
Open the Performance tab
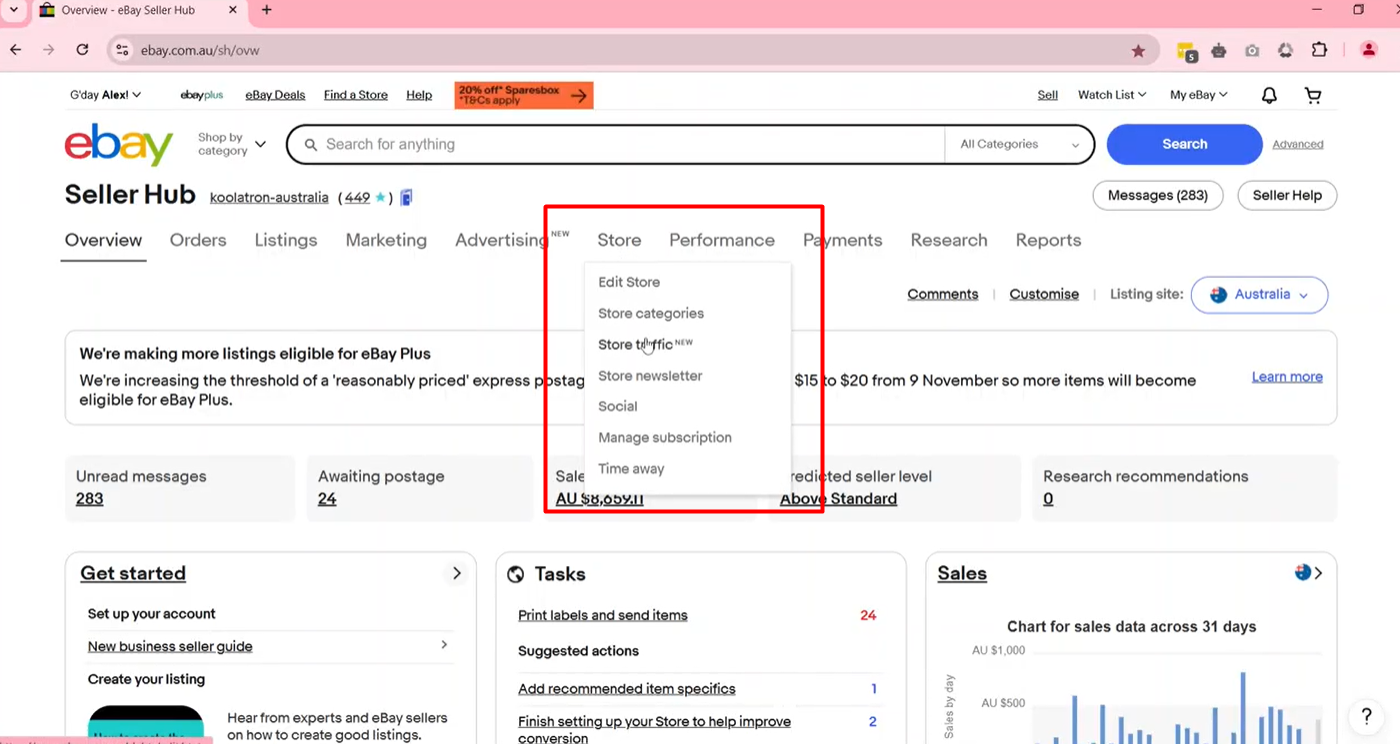[x=722, y=240]
